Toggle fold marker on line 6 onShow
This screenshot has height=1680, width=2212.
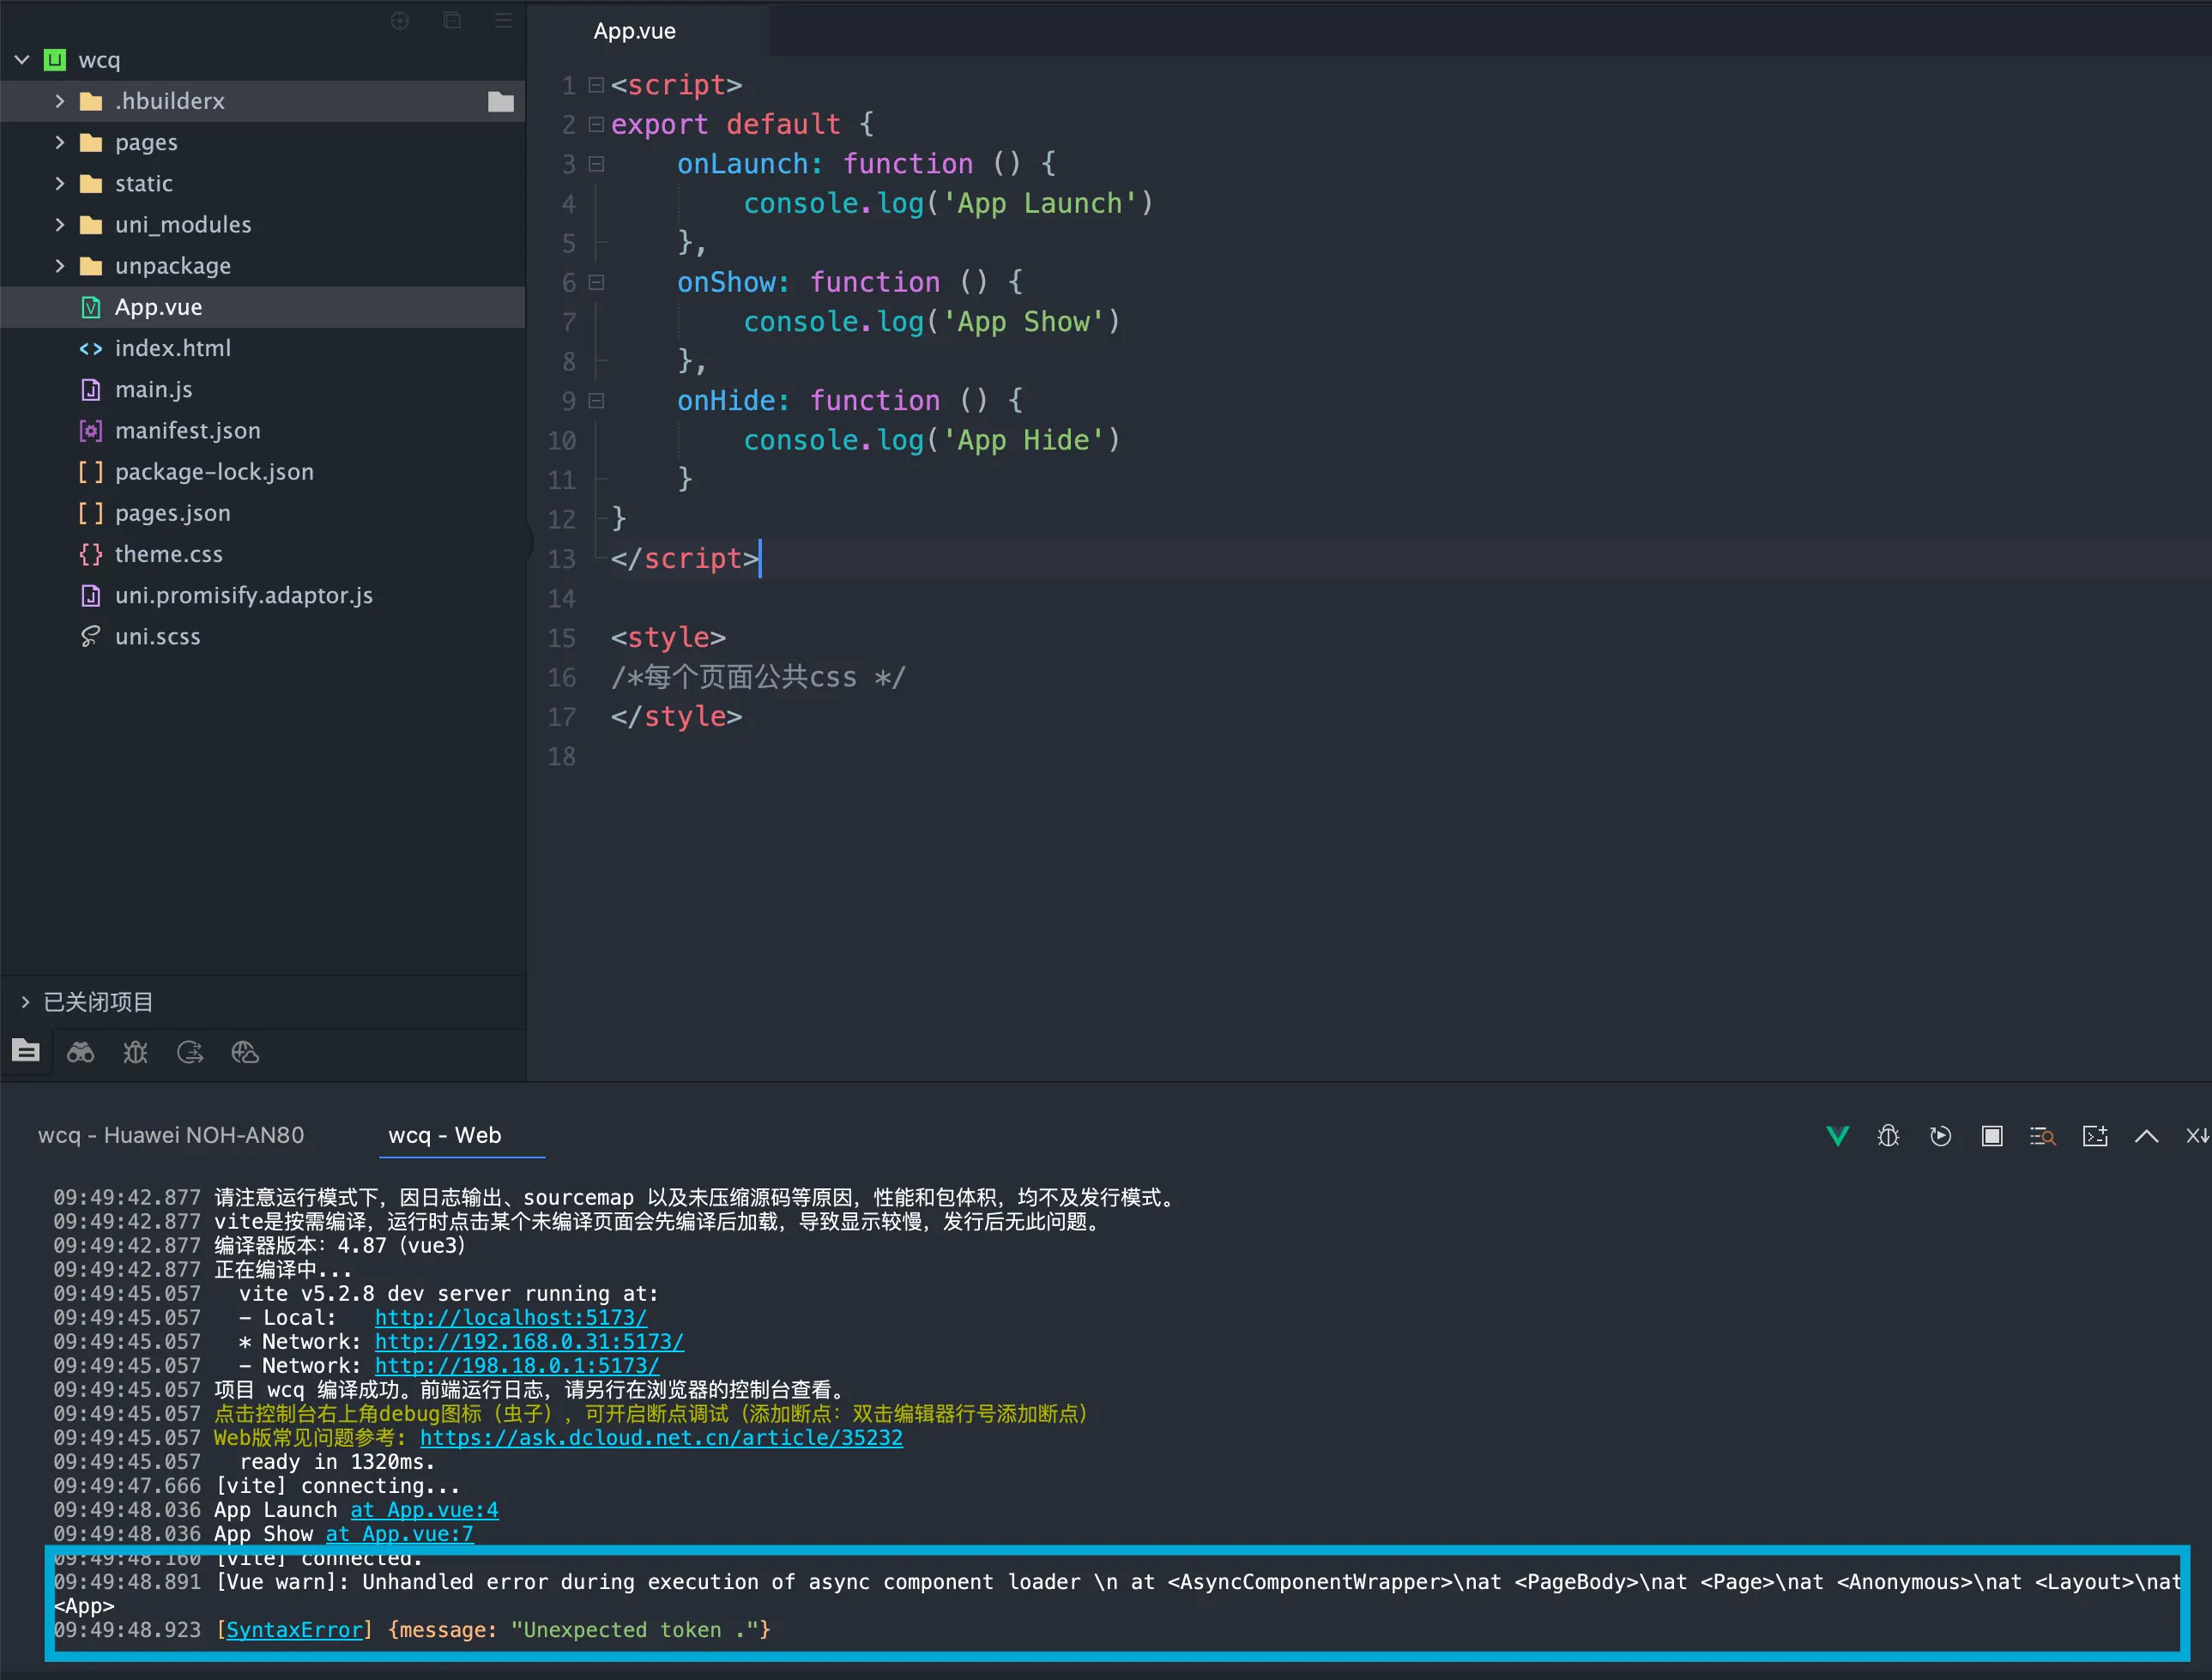coord(597,283)
